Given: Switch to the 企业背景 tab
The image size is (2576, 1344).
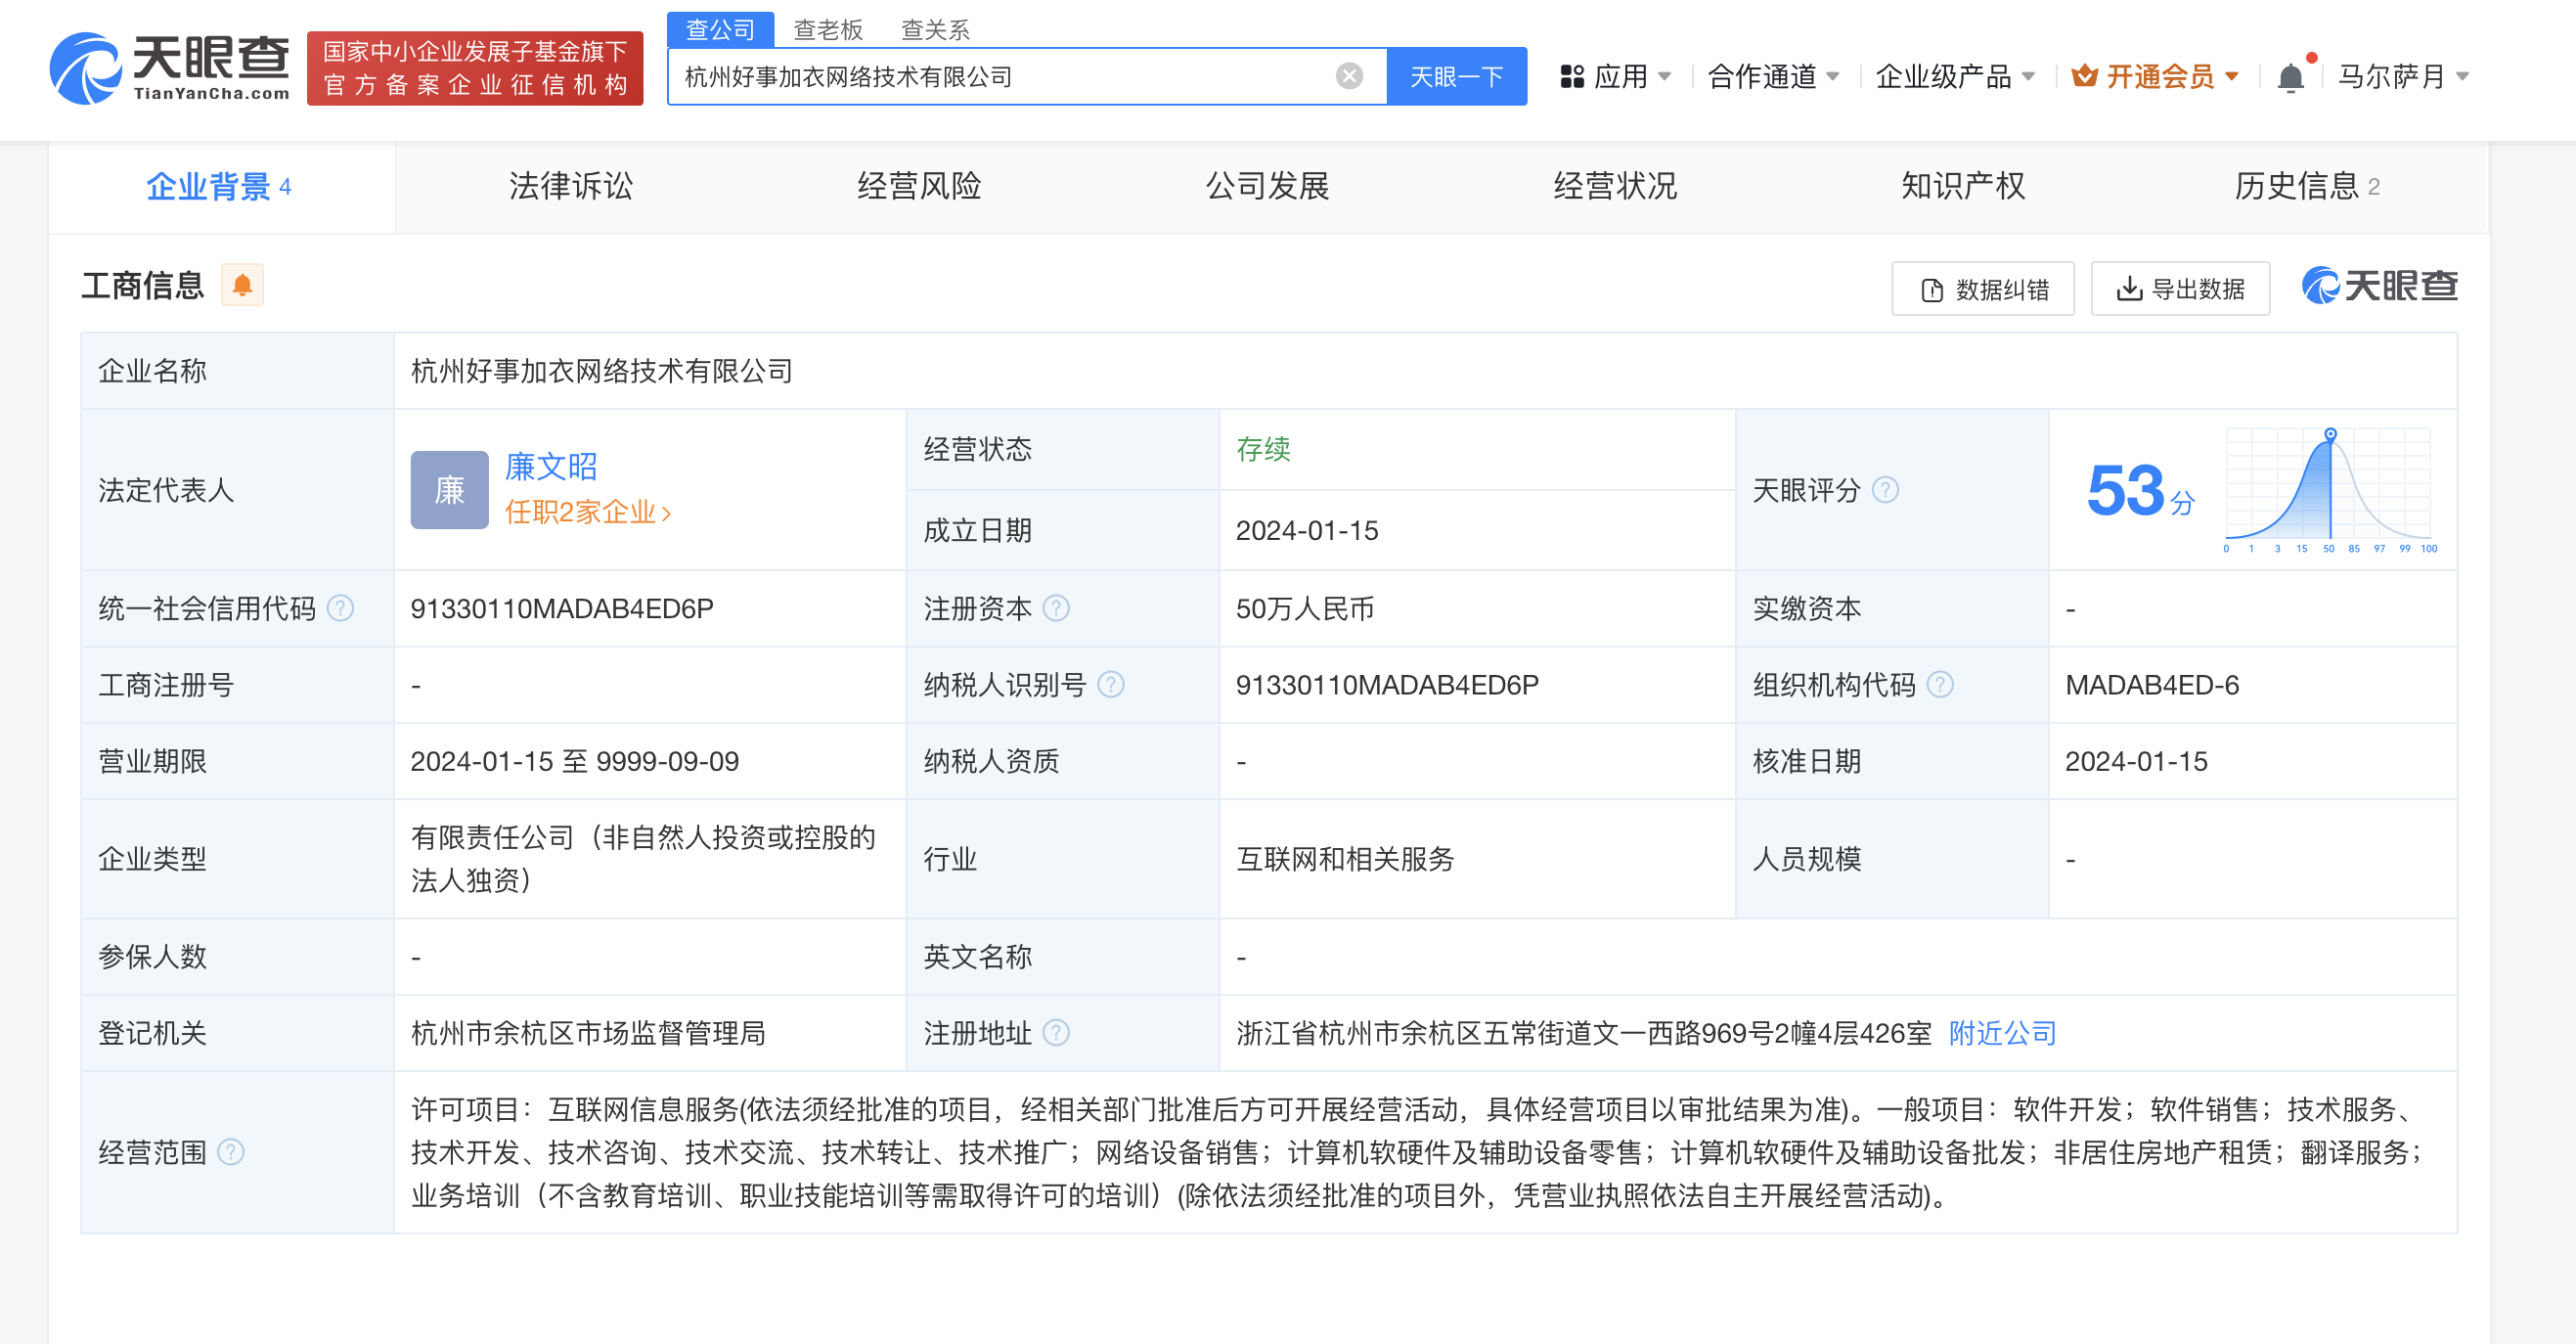Looking at the screenshot, I should coord(222,187).
